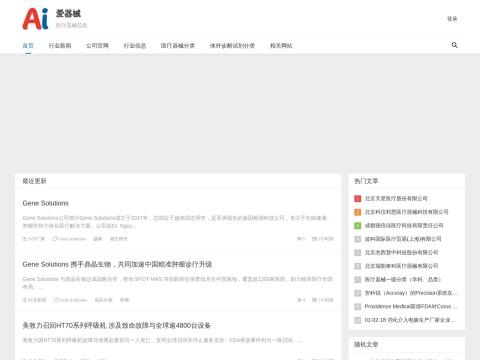Click rank 2 orange badge in 热门文章
The image size is (480, 360).
tap(358, 212)
